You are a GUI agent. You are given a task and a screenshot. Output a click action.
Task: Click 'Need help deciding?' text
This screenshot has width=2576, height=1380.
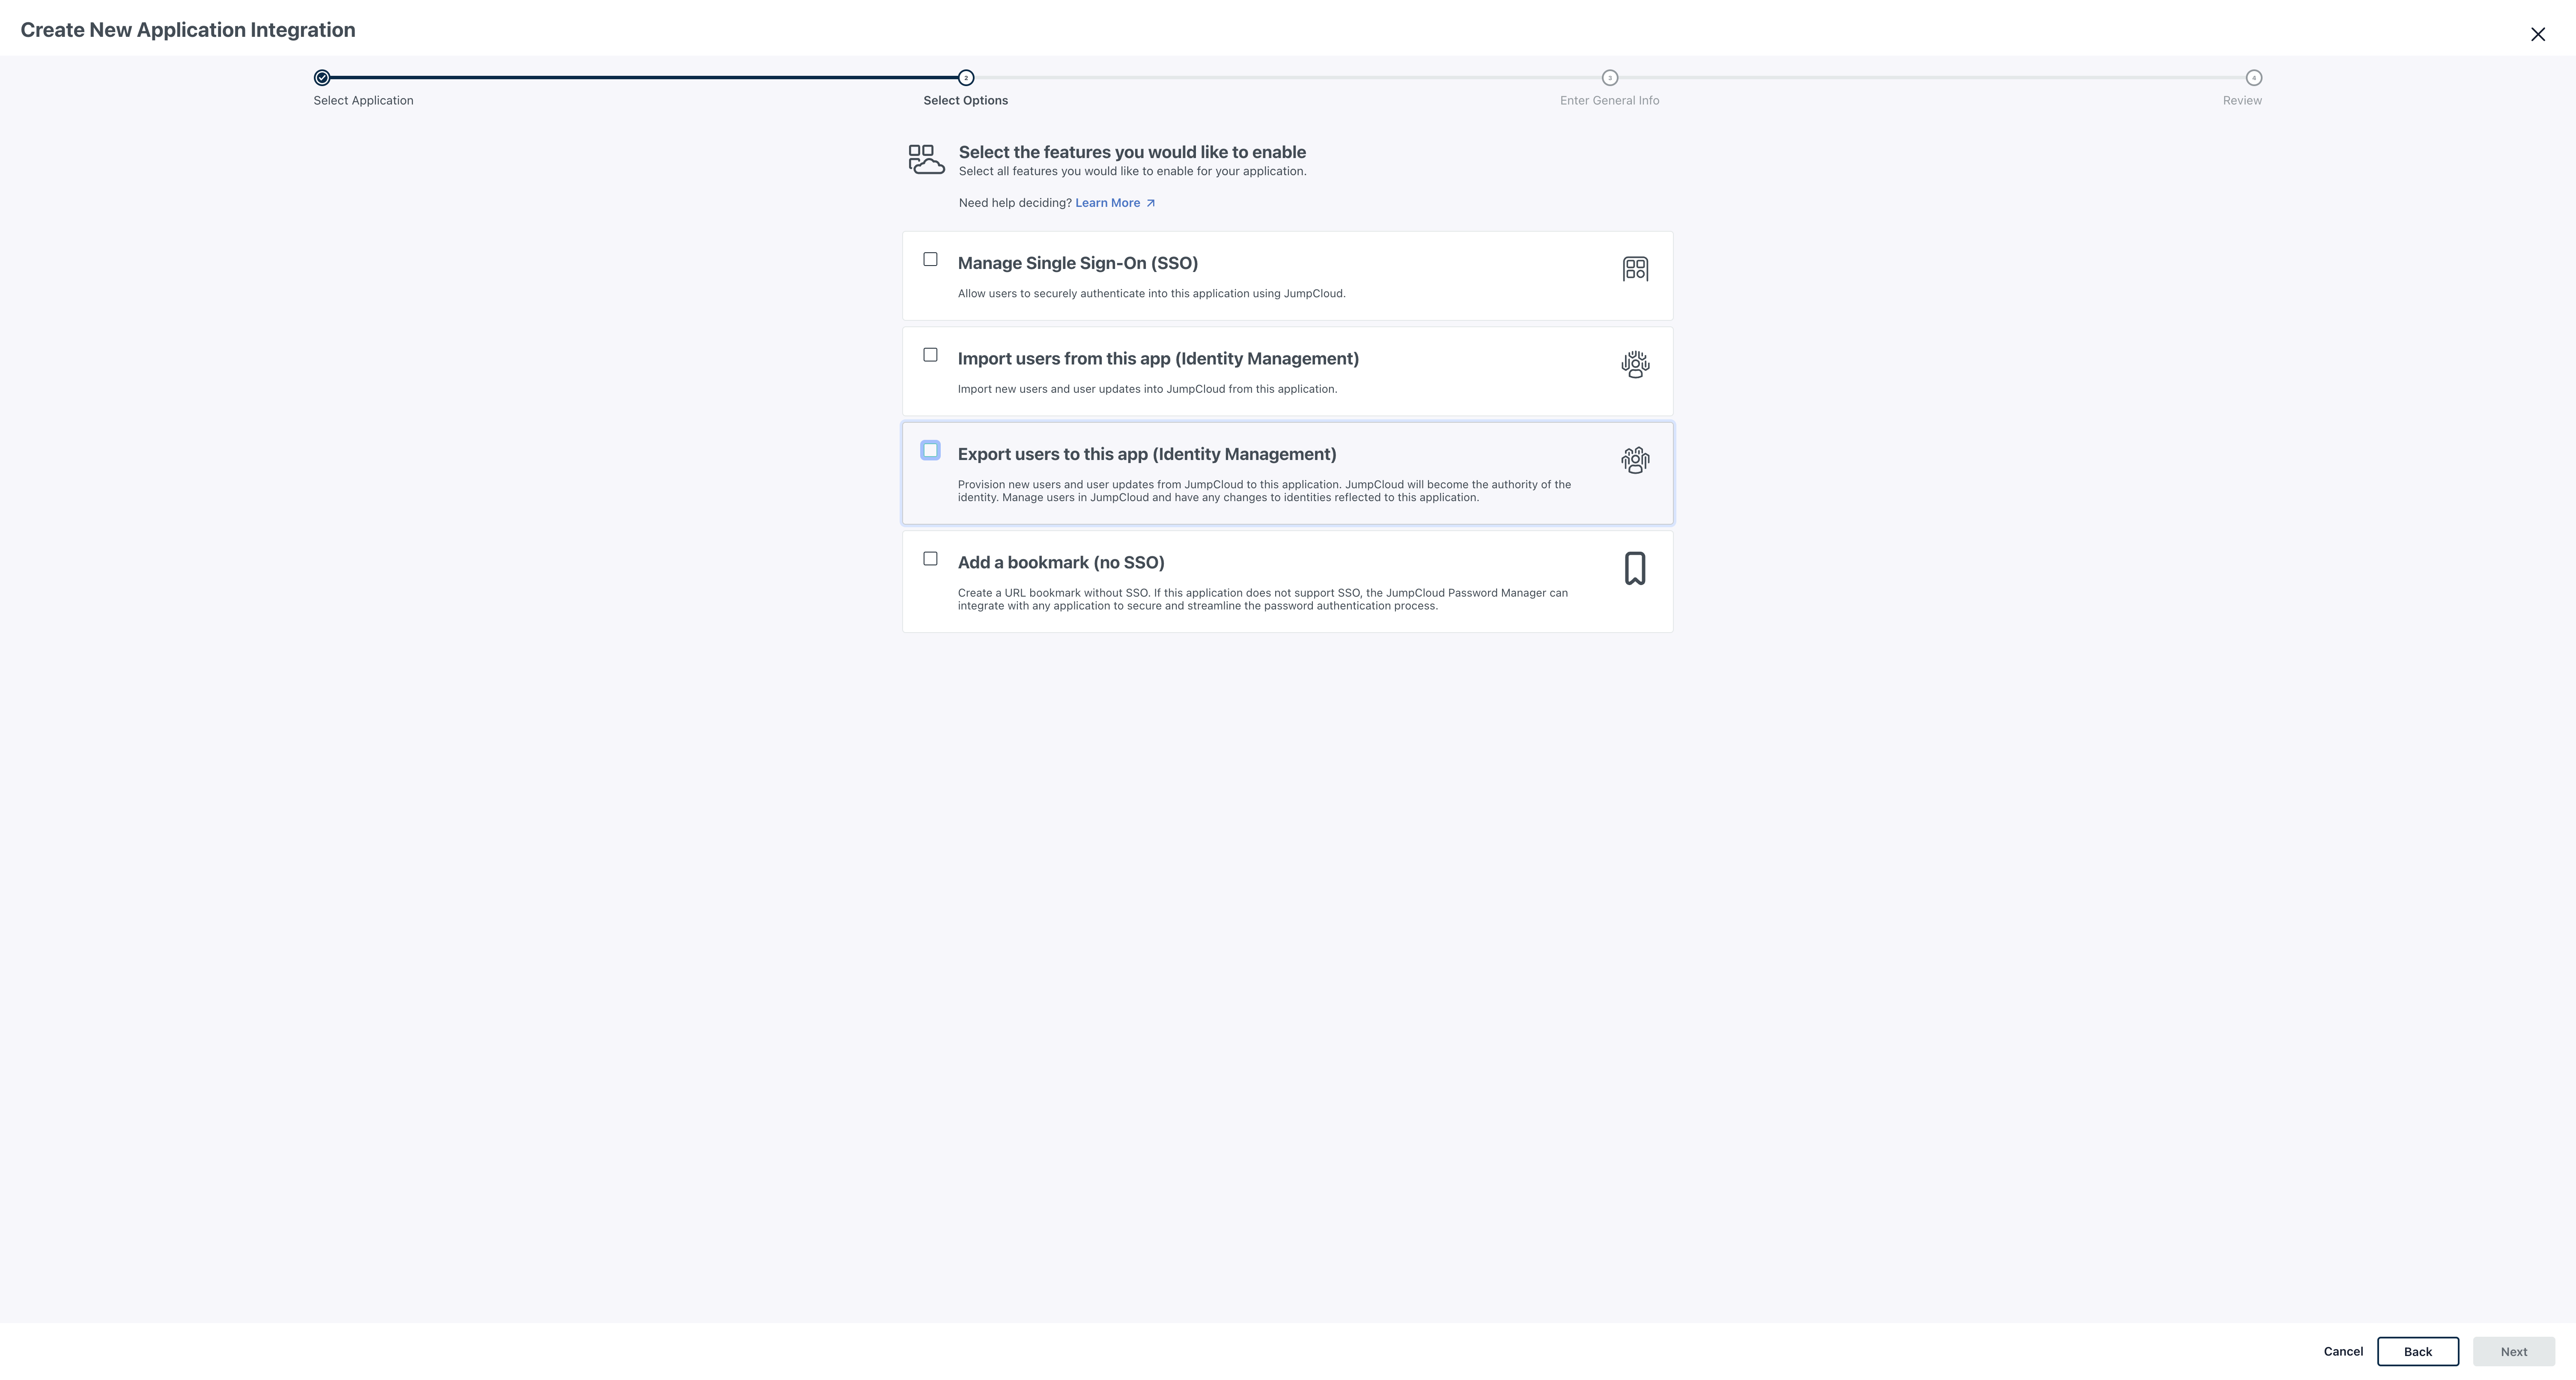[x=1015, y=203]
